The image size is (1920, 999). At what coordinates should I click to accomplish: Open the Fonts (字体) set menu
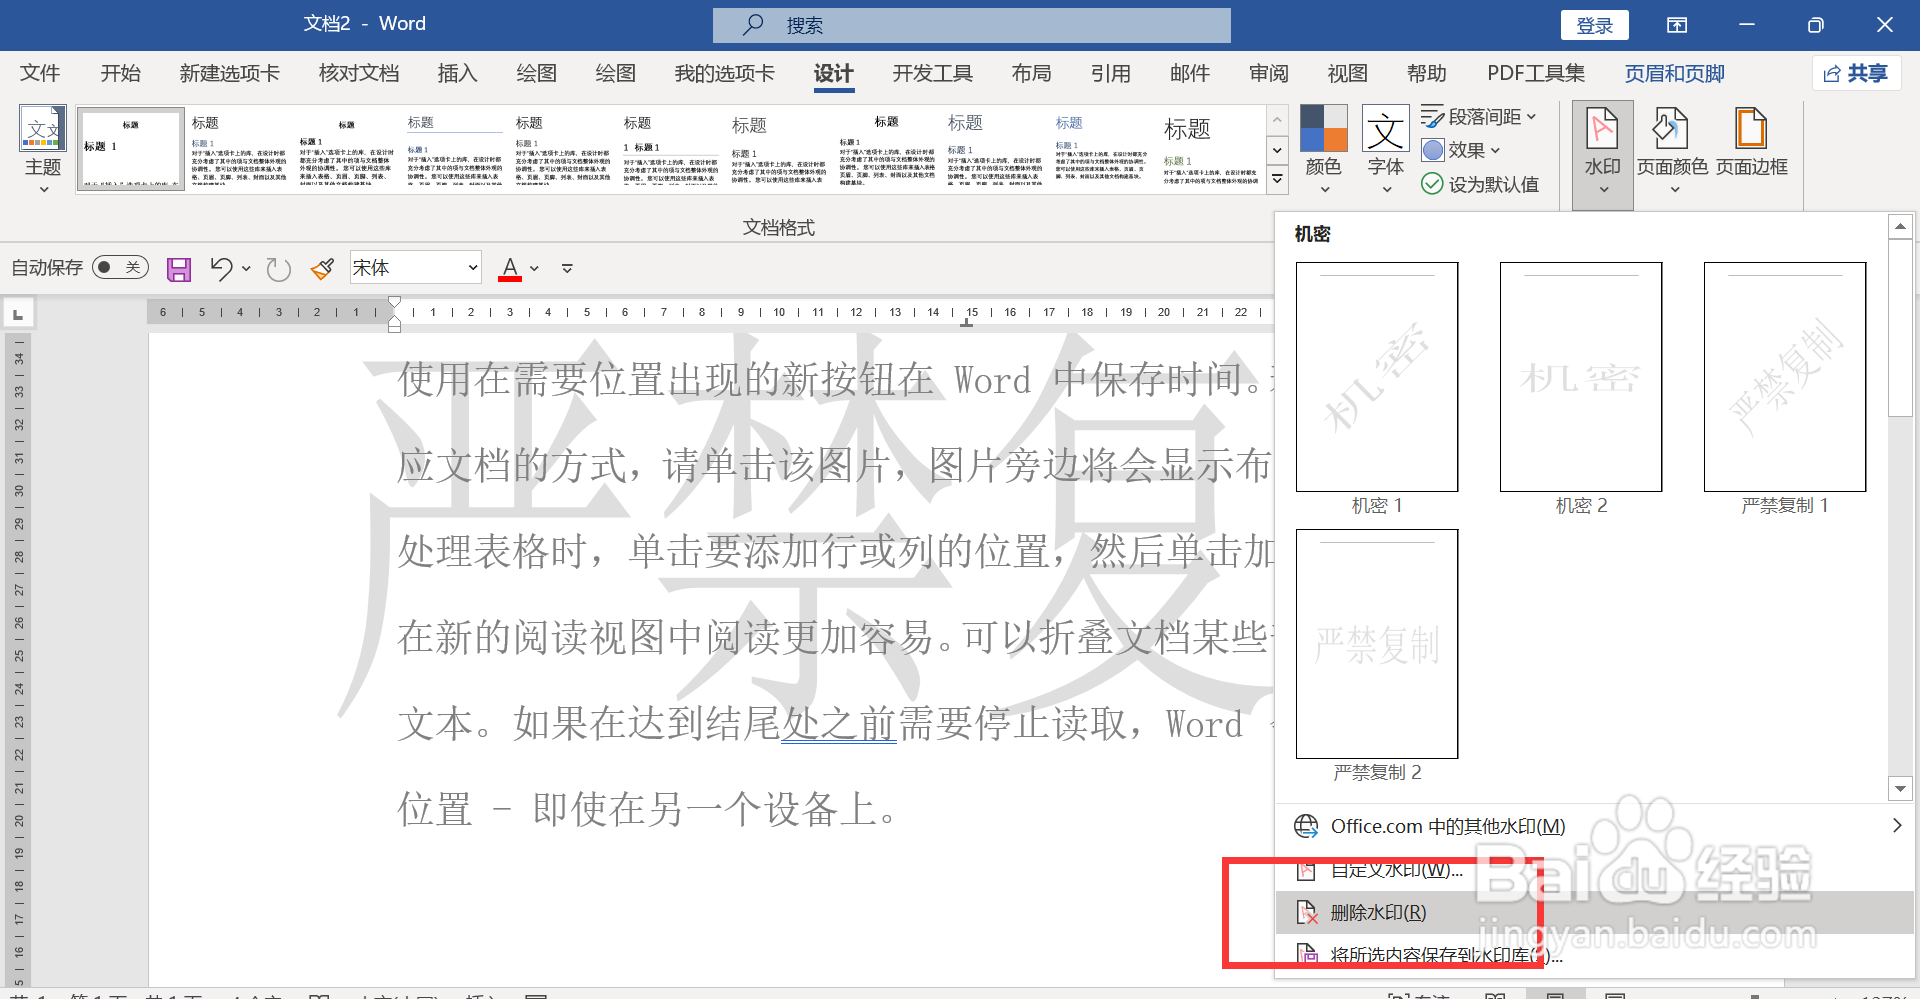tap(1385, 150)
